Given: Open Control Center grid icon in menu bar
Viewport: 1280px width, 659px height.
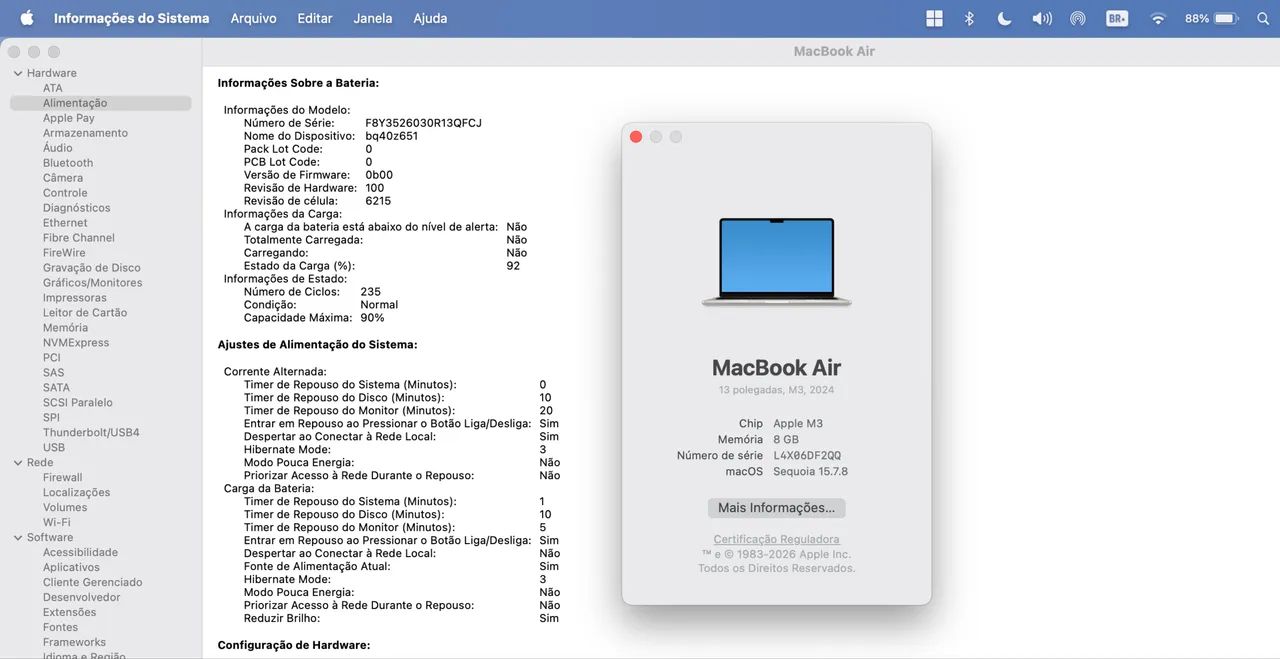Looking at the screenshot, I should click(x=934, y=18).
